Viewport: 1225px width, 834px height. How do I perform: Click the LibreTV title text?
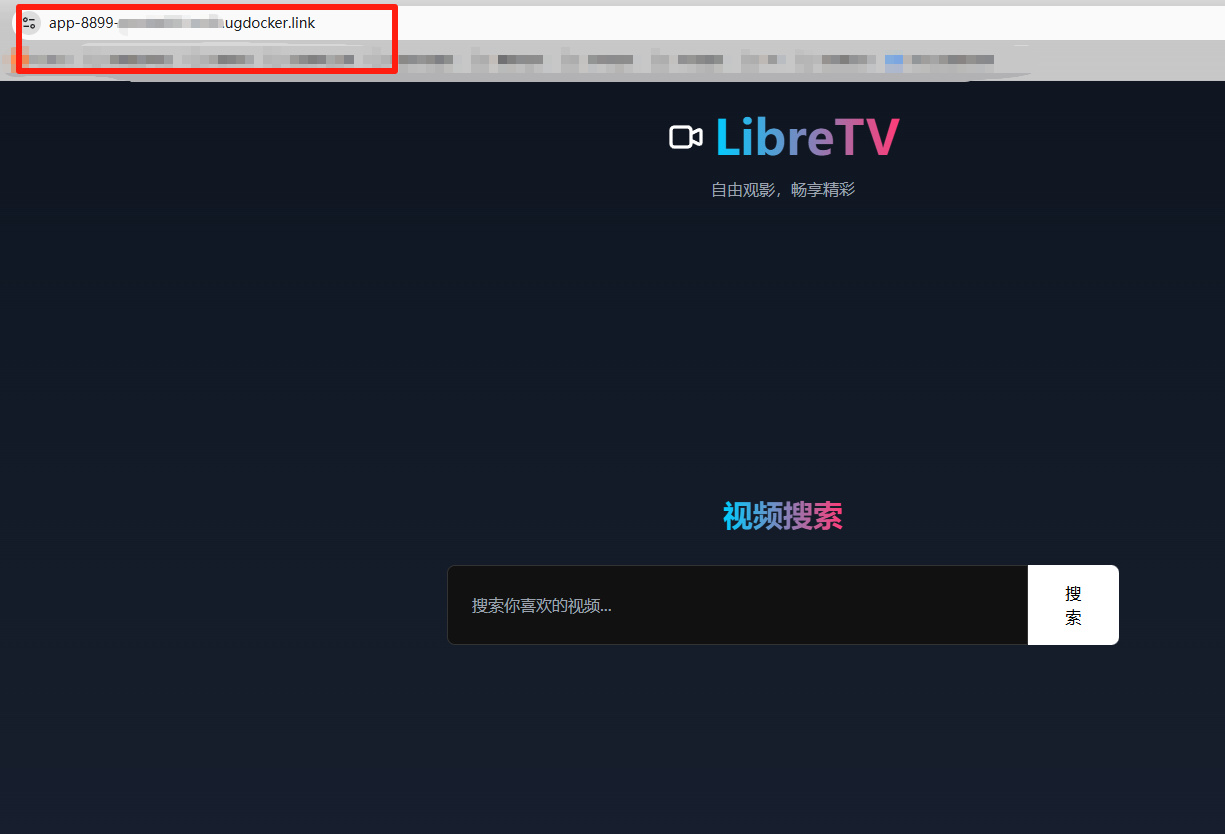tap(807, 138)
